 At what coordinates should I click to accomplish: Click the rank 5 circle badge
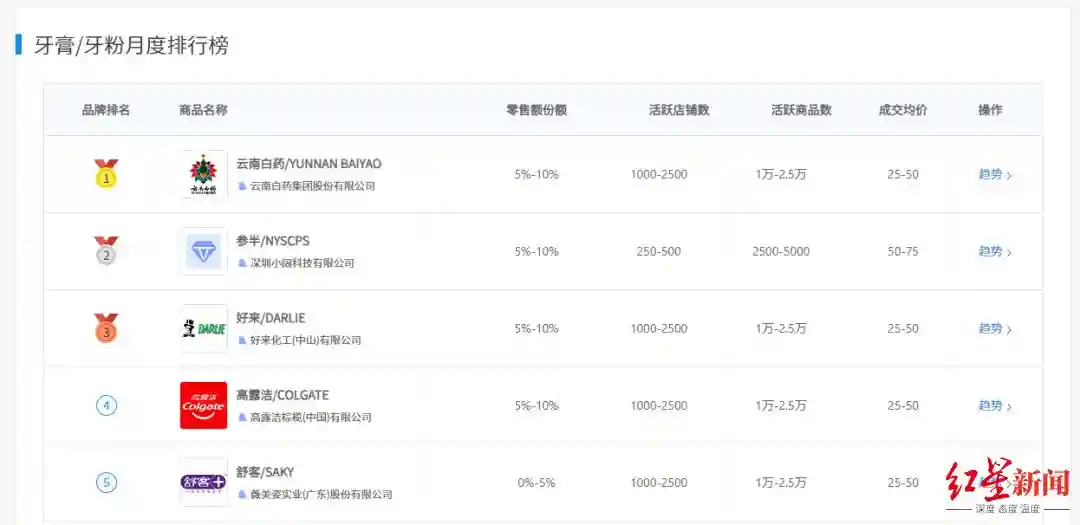click(106, 482)
